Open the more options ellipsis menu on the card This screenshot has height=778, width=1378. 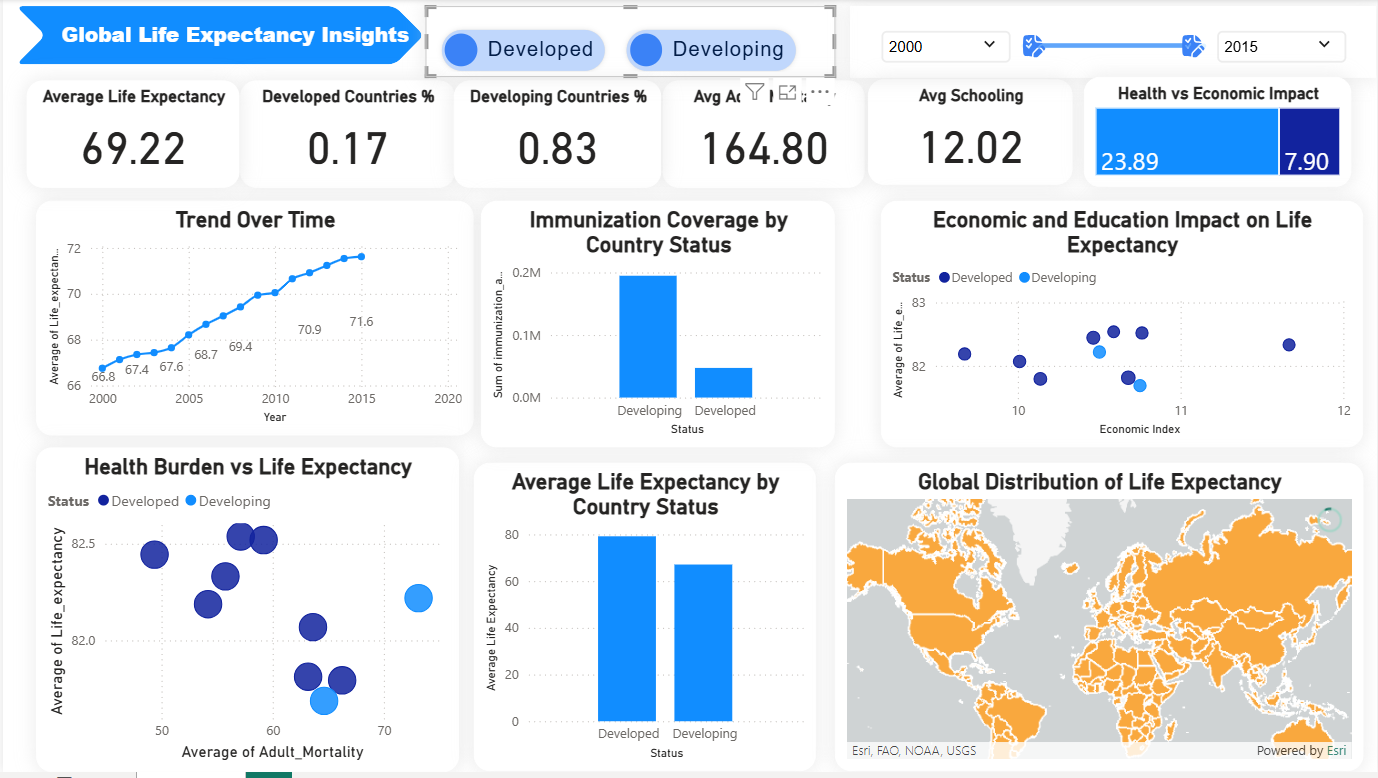coord(820,92)
